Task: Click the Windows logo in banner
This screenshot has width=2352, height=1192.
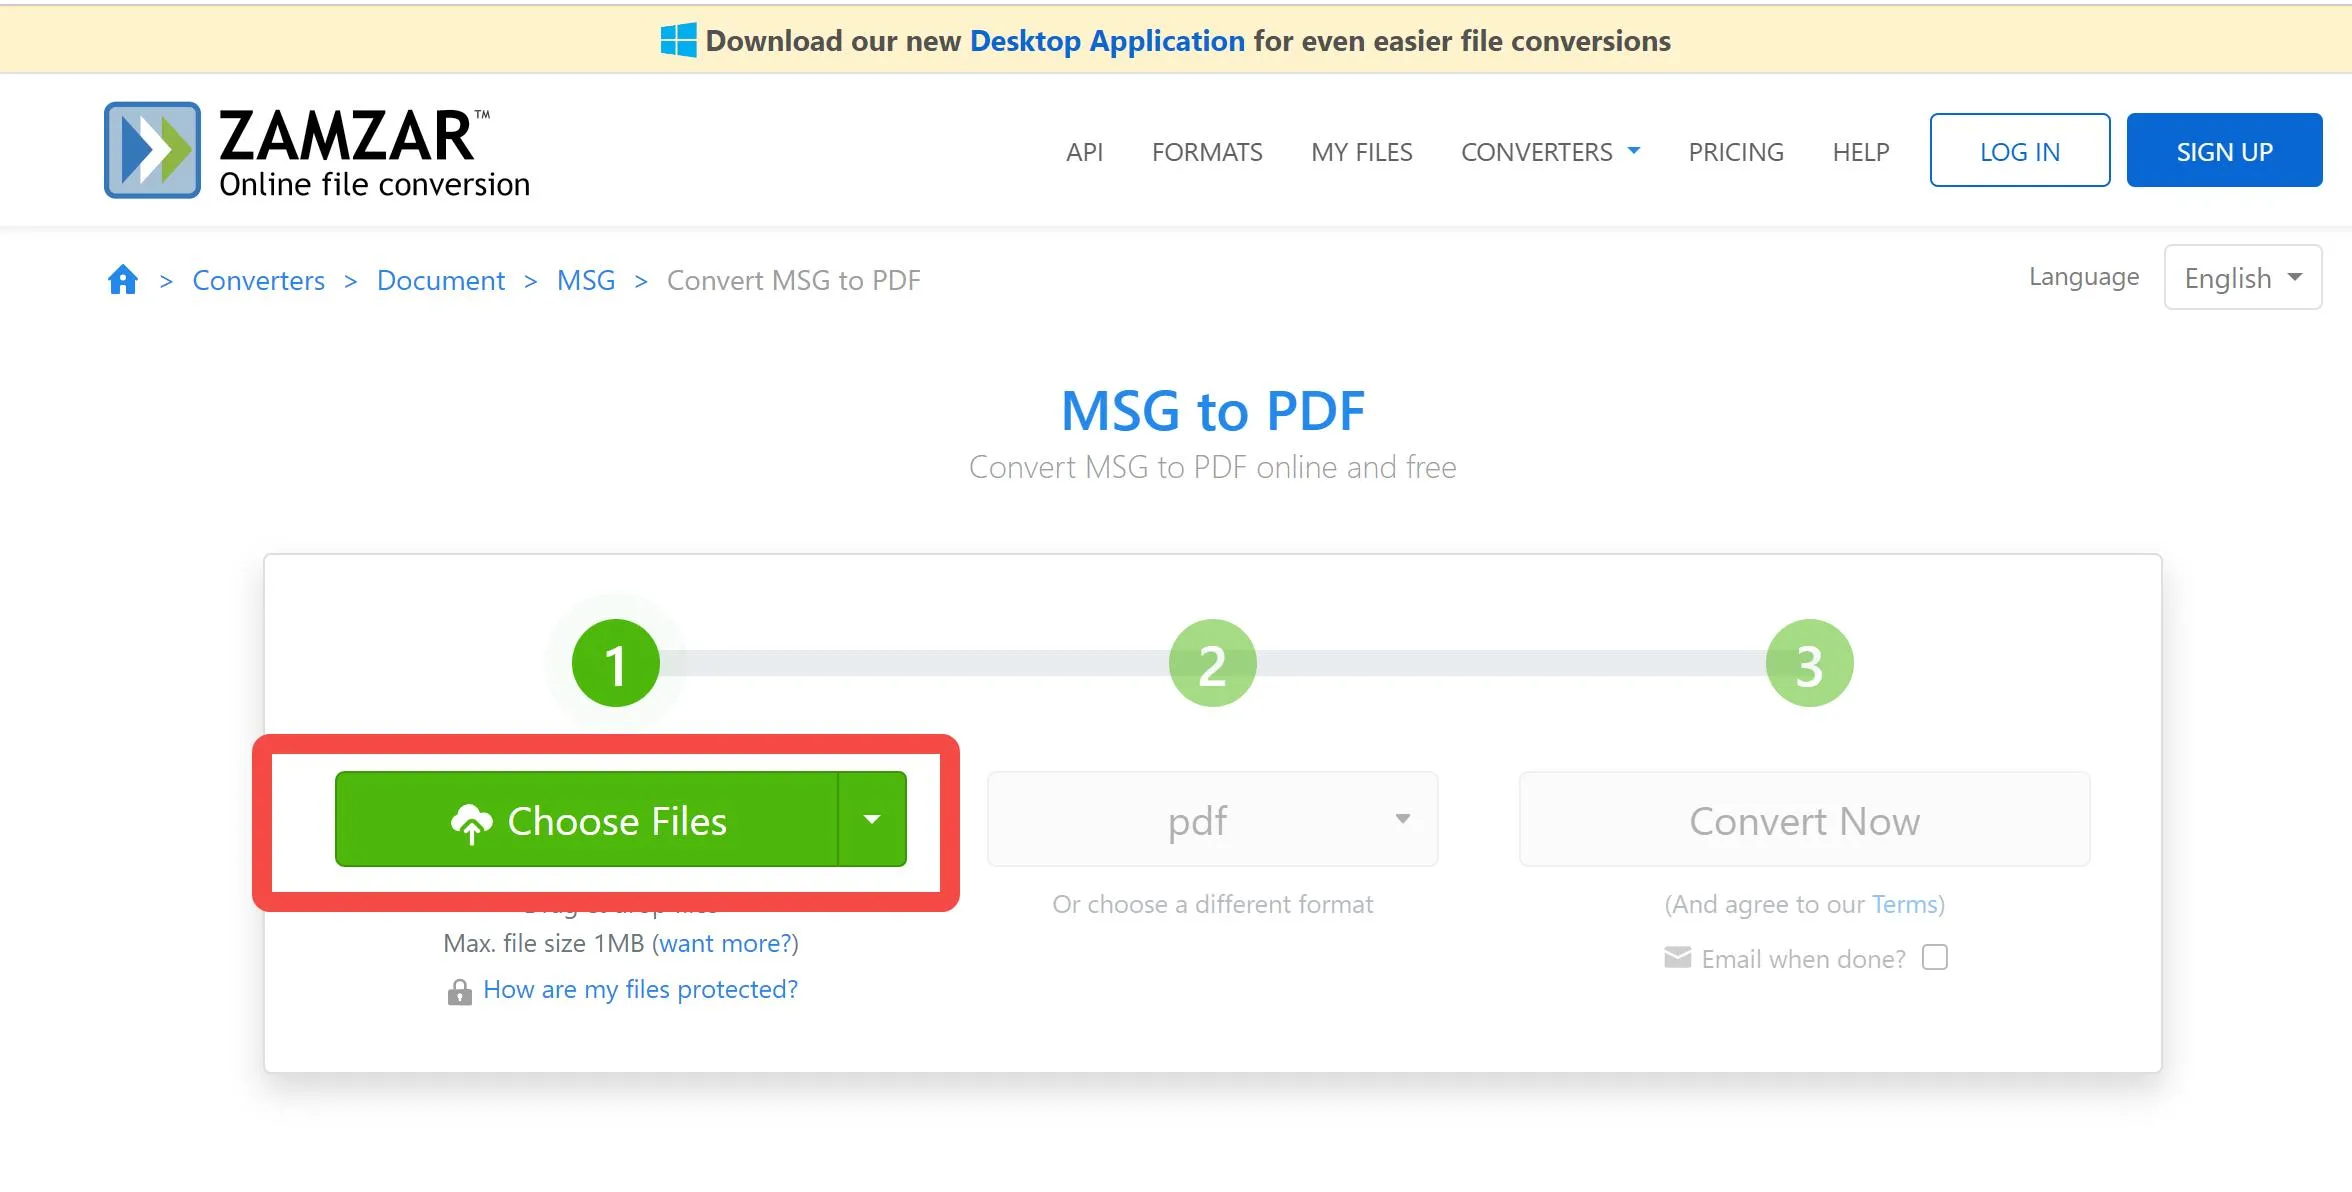Action: click(x=678, y=41)
